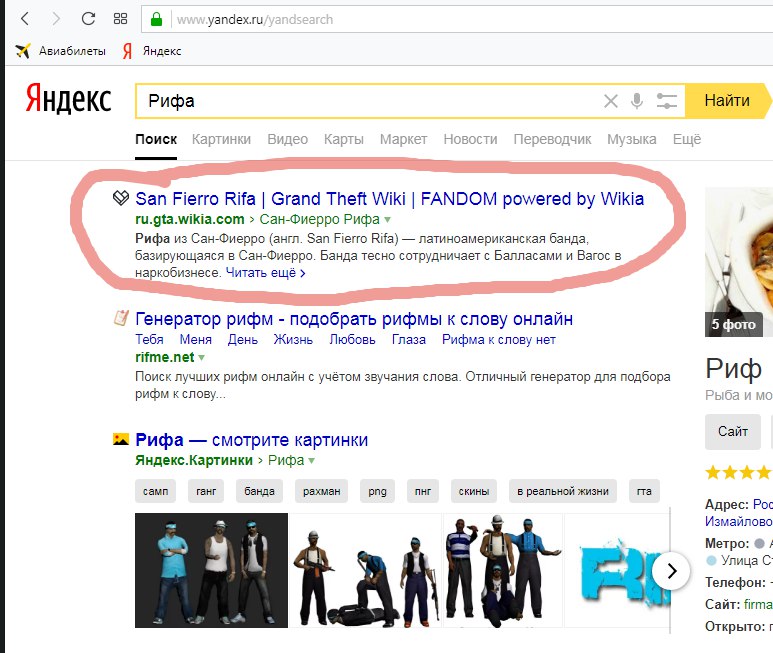The width and height of the screenshot is (773, 653).
Task: Click the green padlock security icon
Action: coord(157,19)
